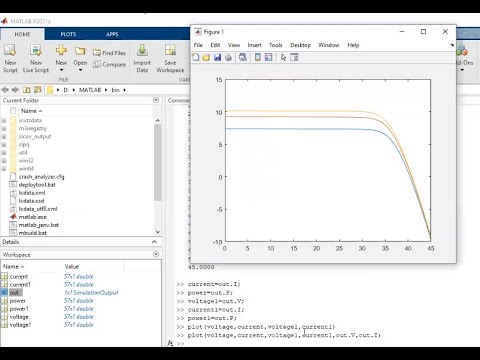Click the Value column header in Workspace
The height and width of the screenshot is (360, 480).
(72, 266)
